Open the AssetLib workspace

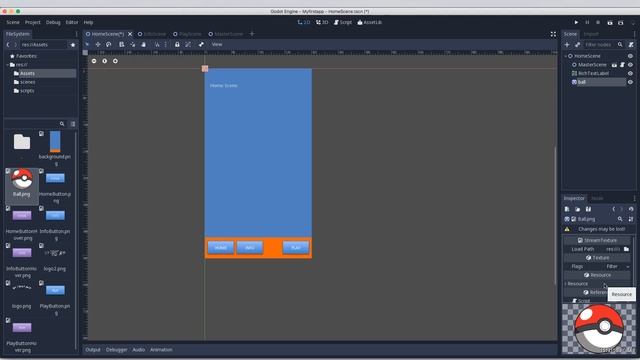[369, 22]
